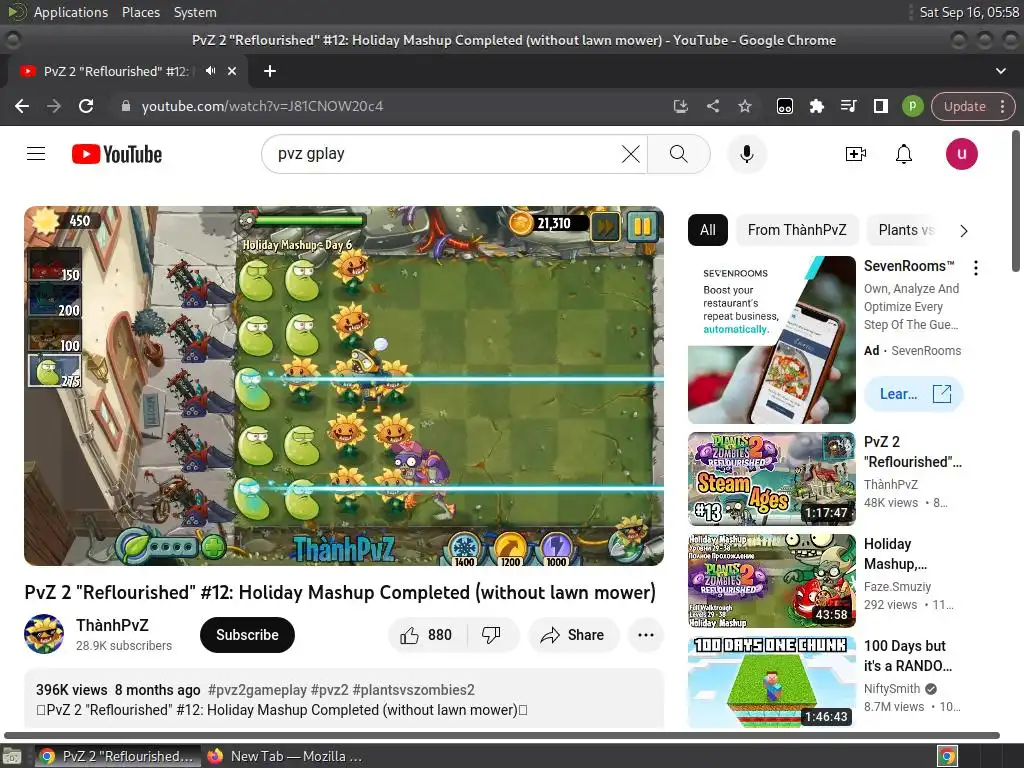Select the All filter chip
1024x768 pixels.
708,230
